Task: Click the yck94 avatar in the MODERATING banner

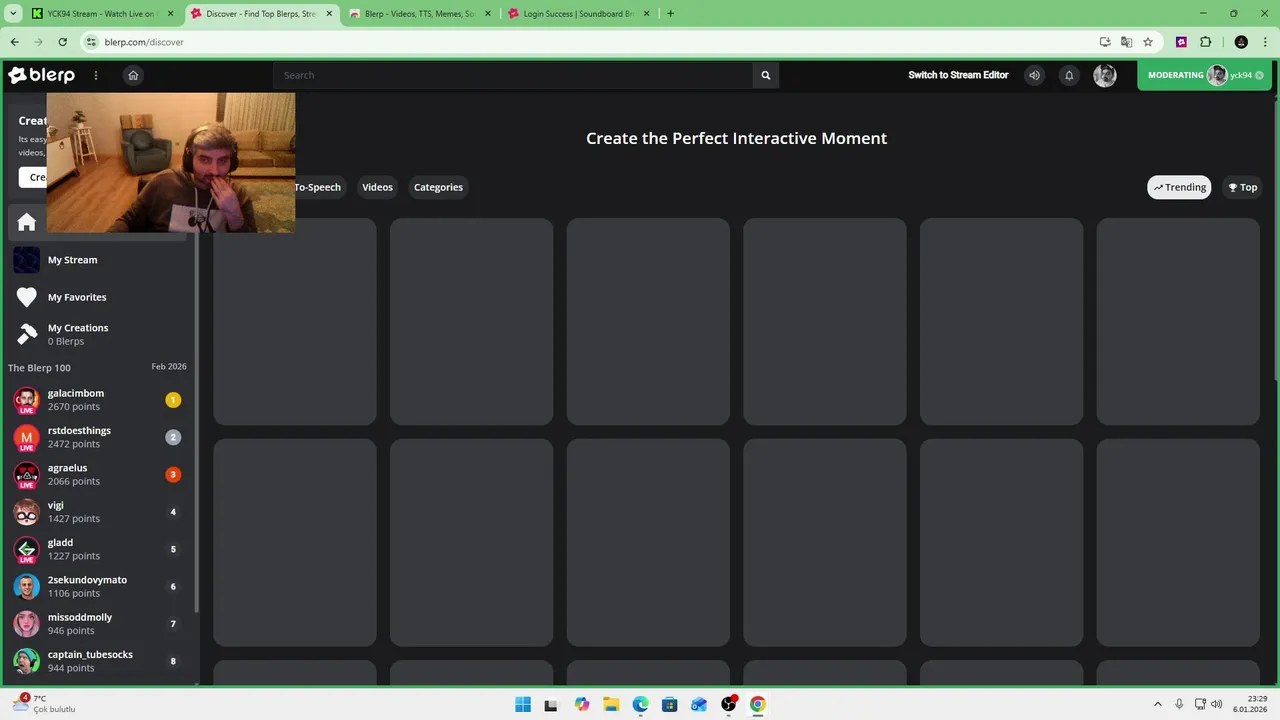Action: pos(1217,75)
